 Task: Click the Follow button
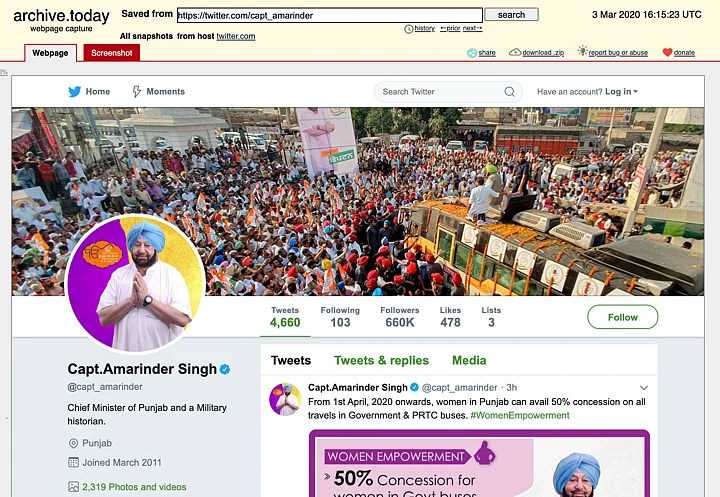click(x=622, y=317)
